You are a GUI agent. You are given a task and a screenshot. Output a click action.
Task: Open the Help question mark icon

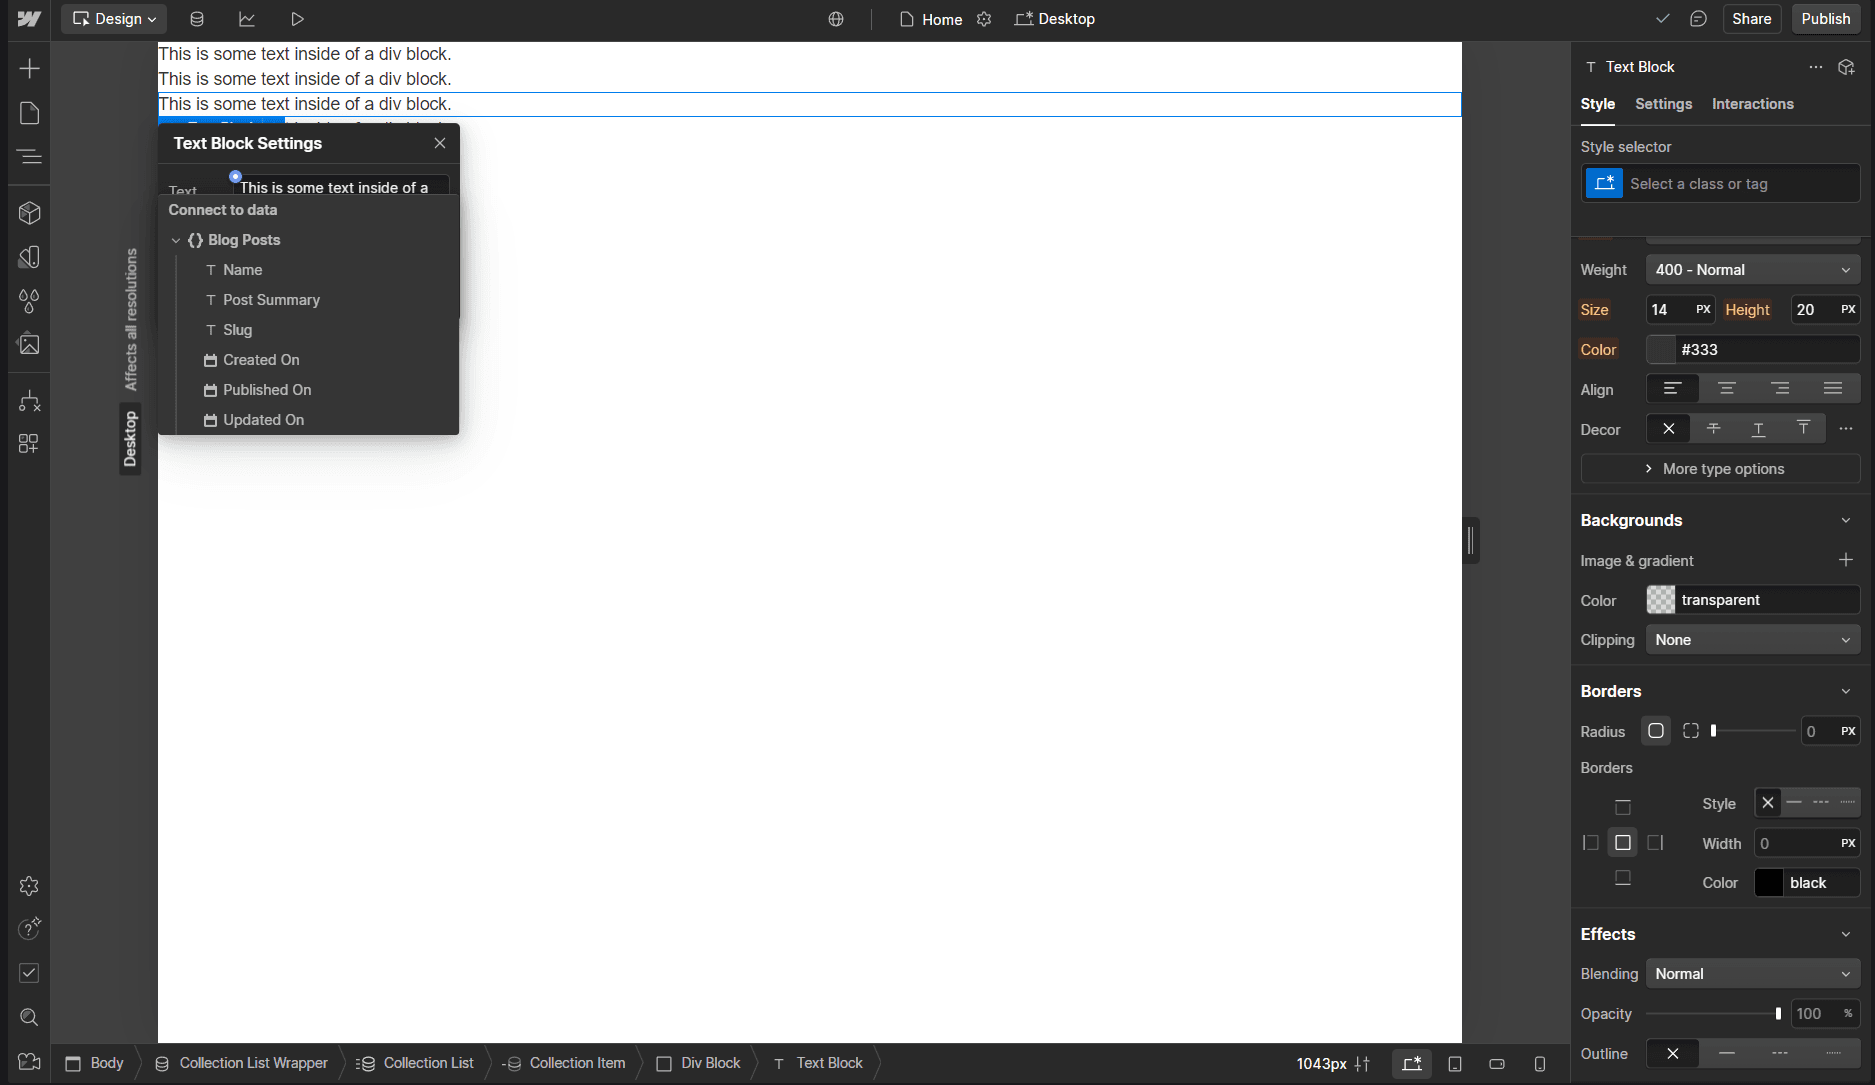pyautogui.click(x=29, y=929)
